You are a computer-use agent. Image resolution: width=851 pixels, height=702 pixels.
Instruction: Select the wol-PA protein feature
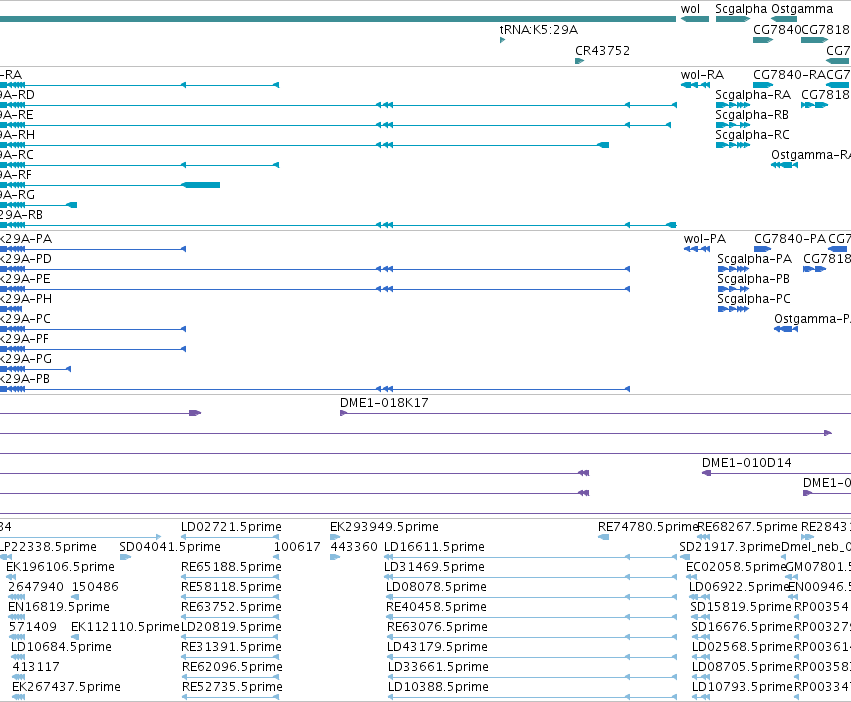tap(697, 249)
